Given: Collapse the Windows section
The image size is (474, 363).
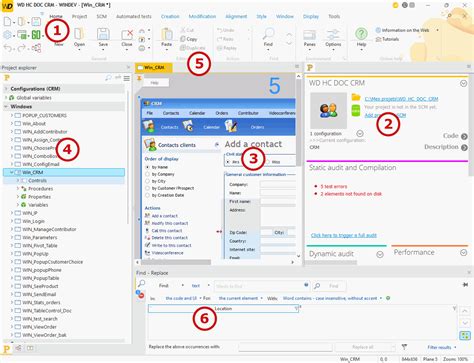Looking at the screenshot, I should [x=6, y=107].
